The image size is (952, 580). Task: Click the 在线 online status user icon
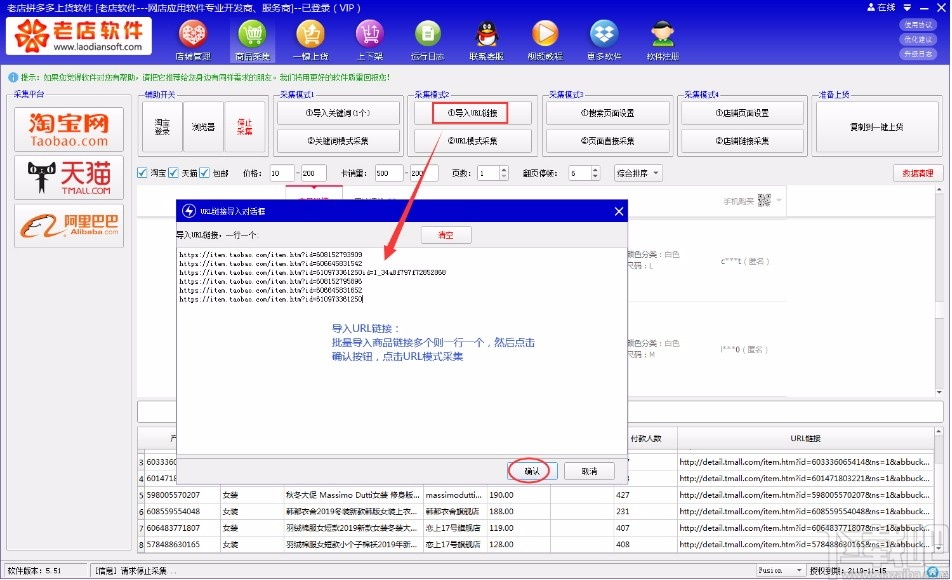(871, 7)
